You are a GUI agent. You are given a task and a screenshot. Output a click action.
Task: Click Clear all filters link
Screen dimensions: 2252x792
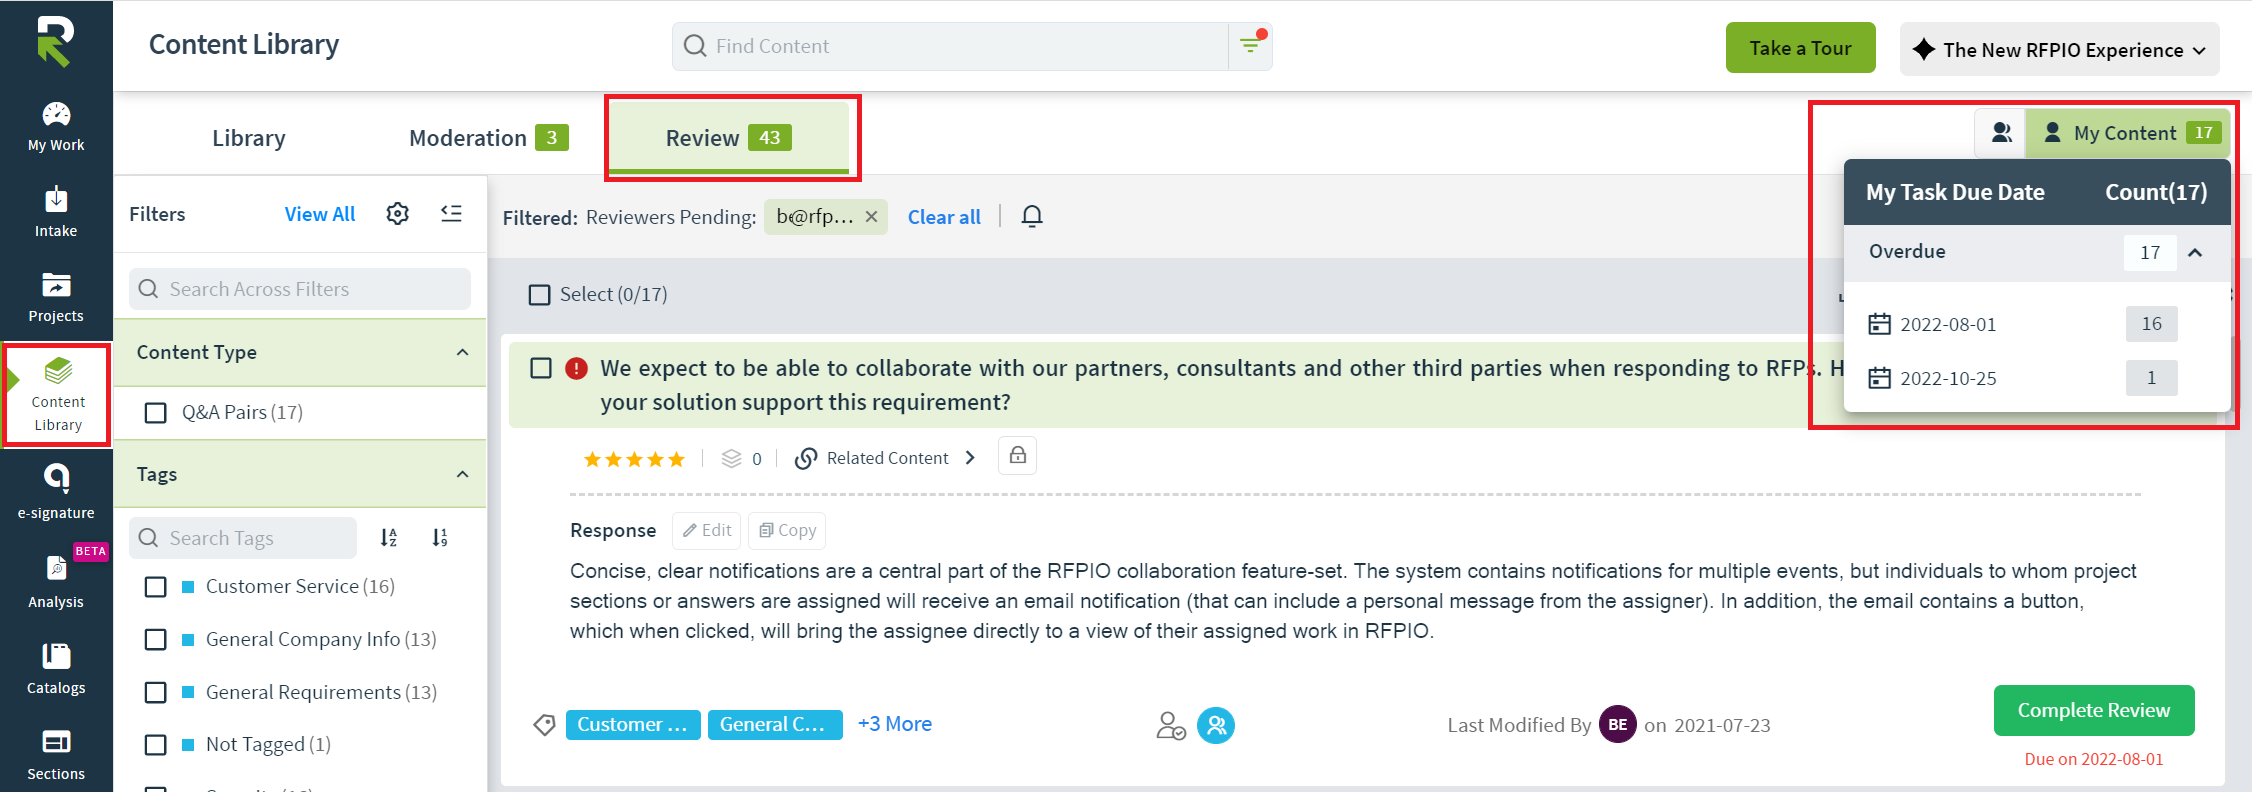coord(944,217)
